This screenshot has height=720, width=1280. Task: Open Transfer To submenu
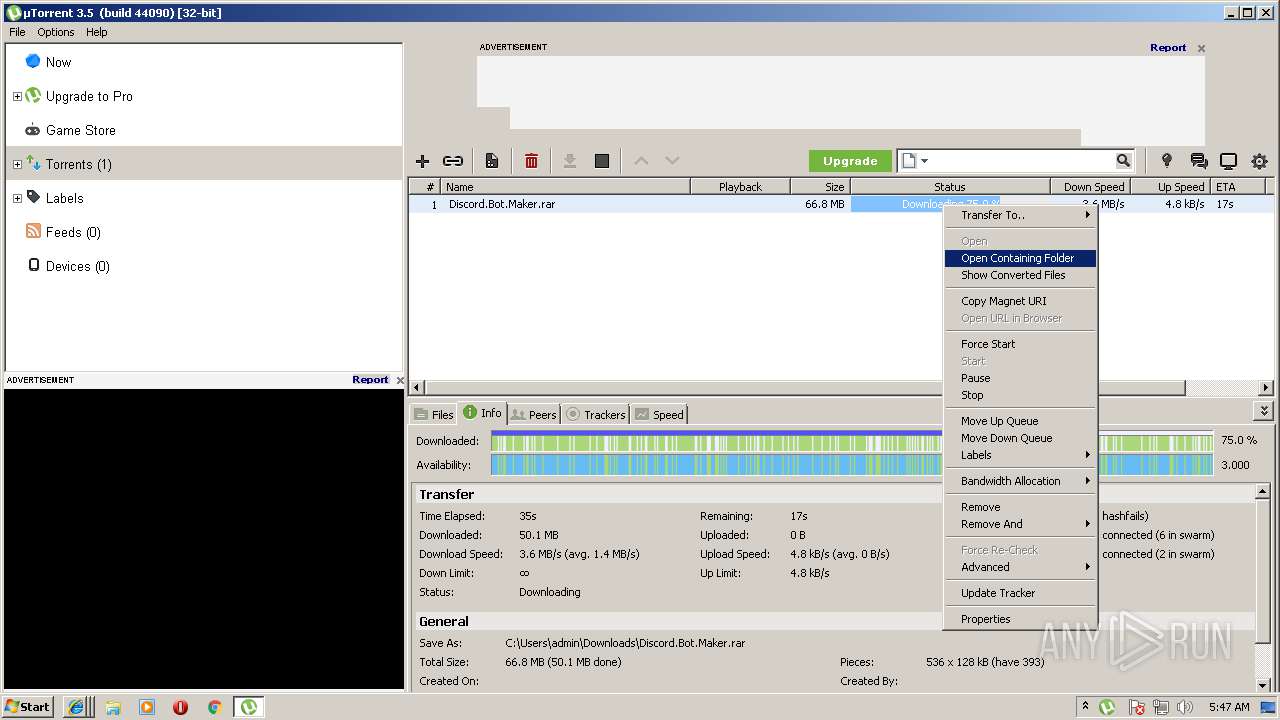pos(1020,215)
